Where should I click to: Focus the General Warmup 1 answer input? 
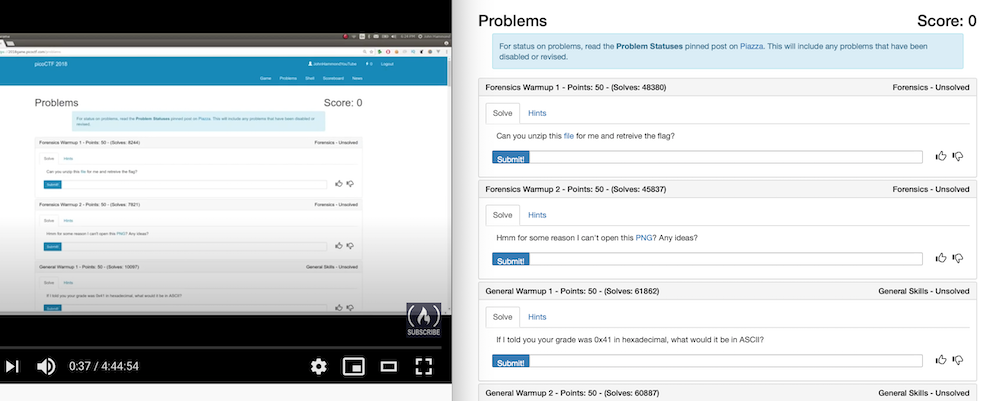tap(726, 361)
